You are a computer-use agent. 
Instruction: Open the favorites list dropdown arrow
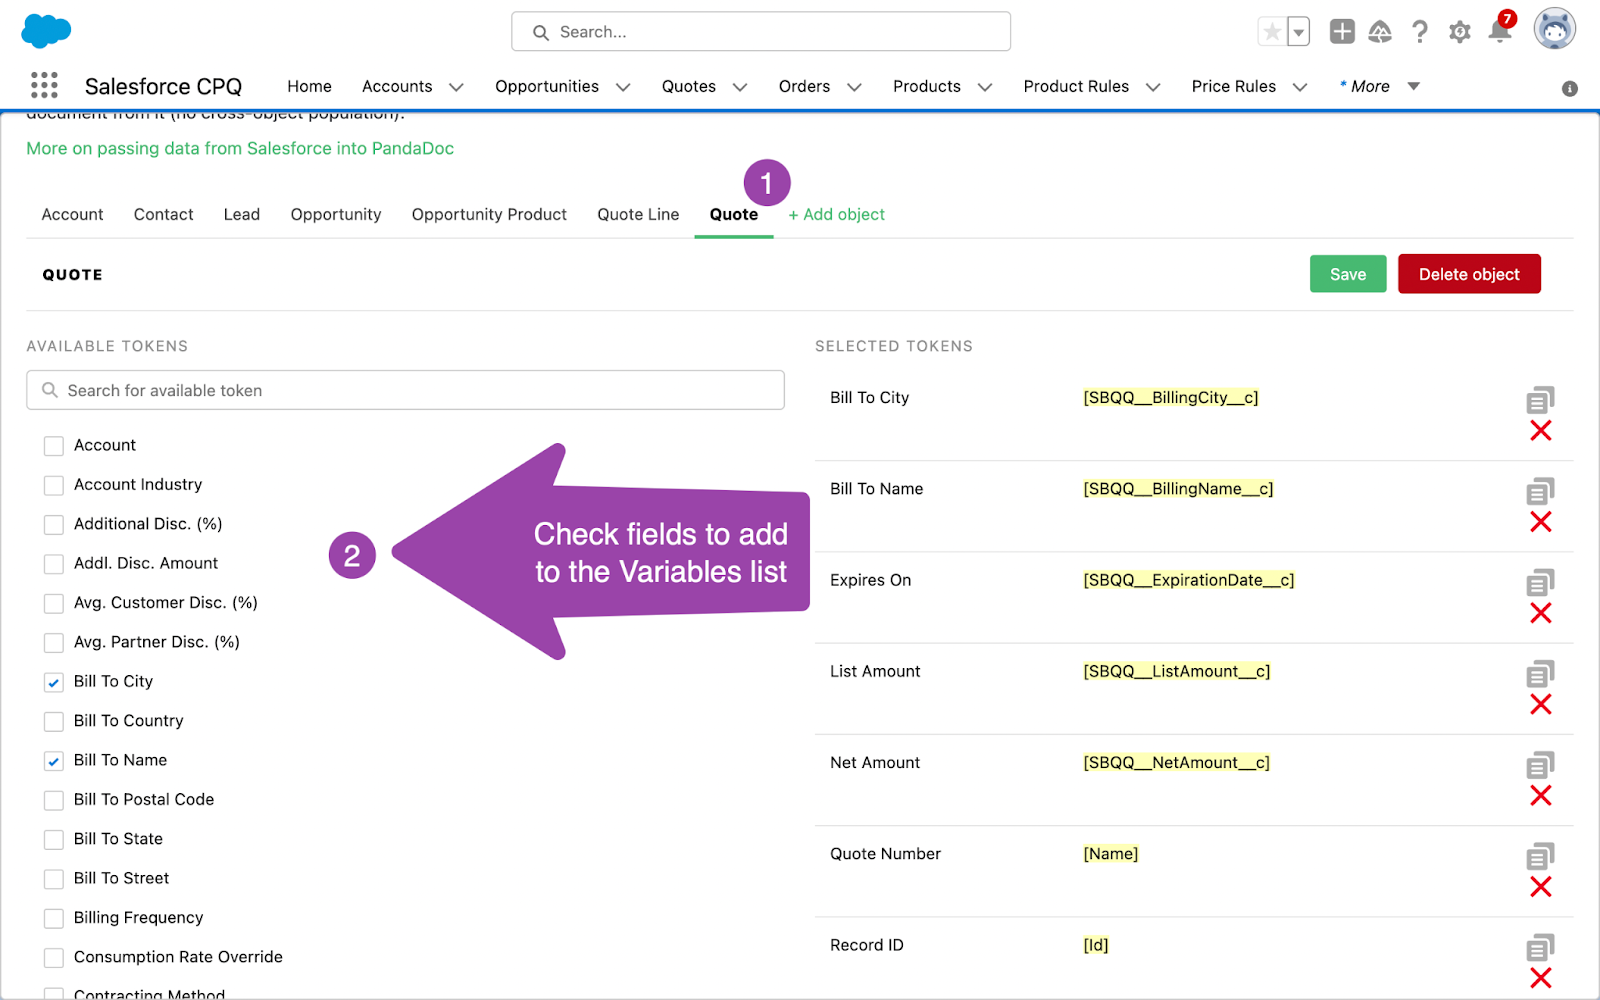pyautogui.click(x=1298, y=32)
